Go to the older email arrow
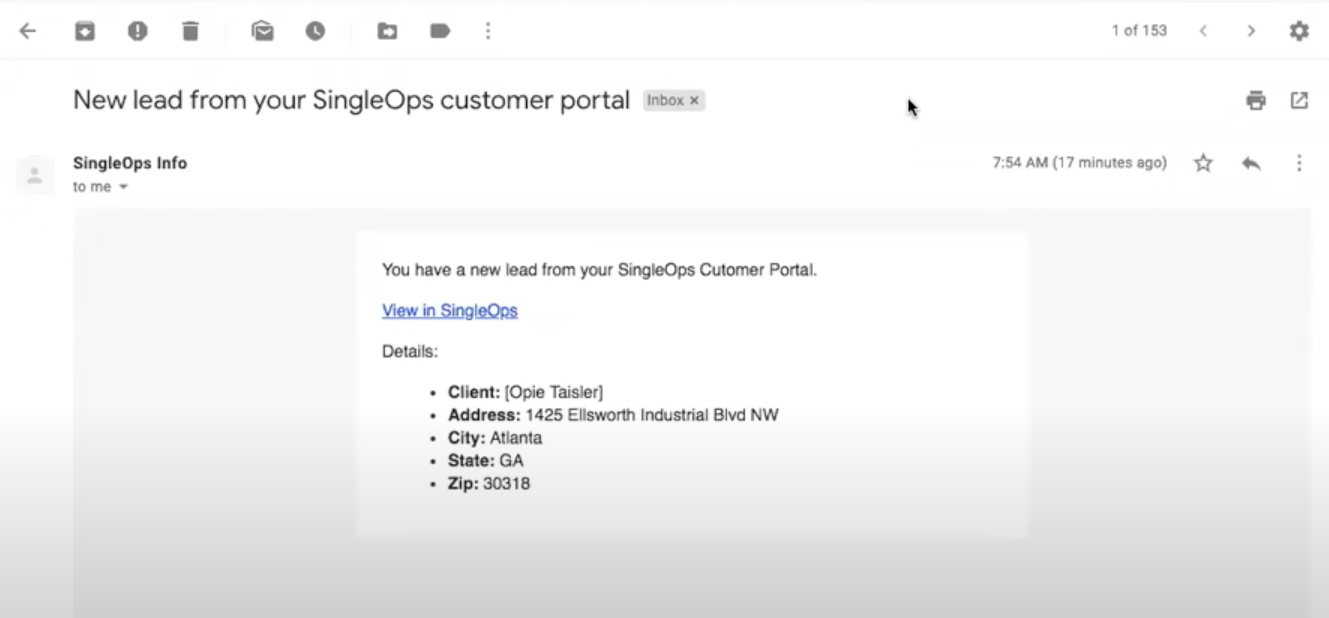Image resolution: width=1329 pixels, height=618 pixels. pos(1251,31)
